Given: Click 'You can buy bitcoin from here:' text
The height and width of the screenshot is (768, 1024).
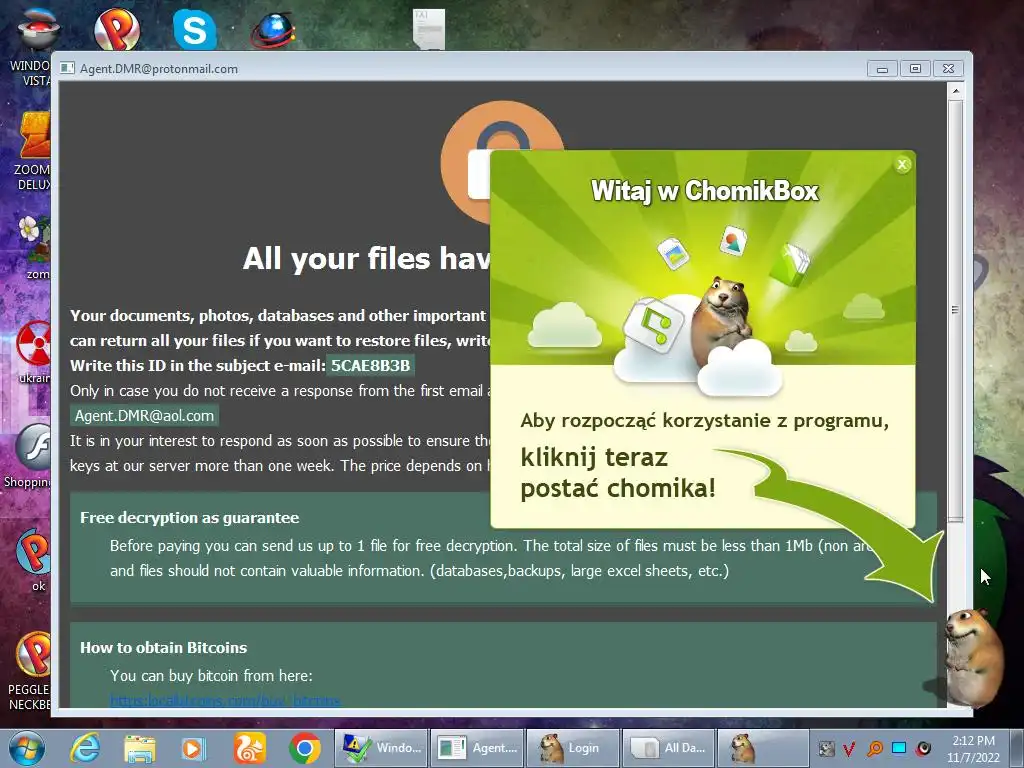Looking at the screenshot, I should pos(211,676).
